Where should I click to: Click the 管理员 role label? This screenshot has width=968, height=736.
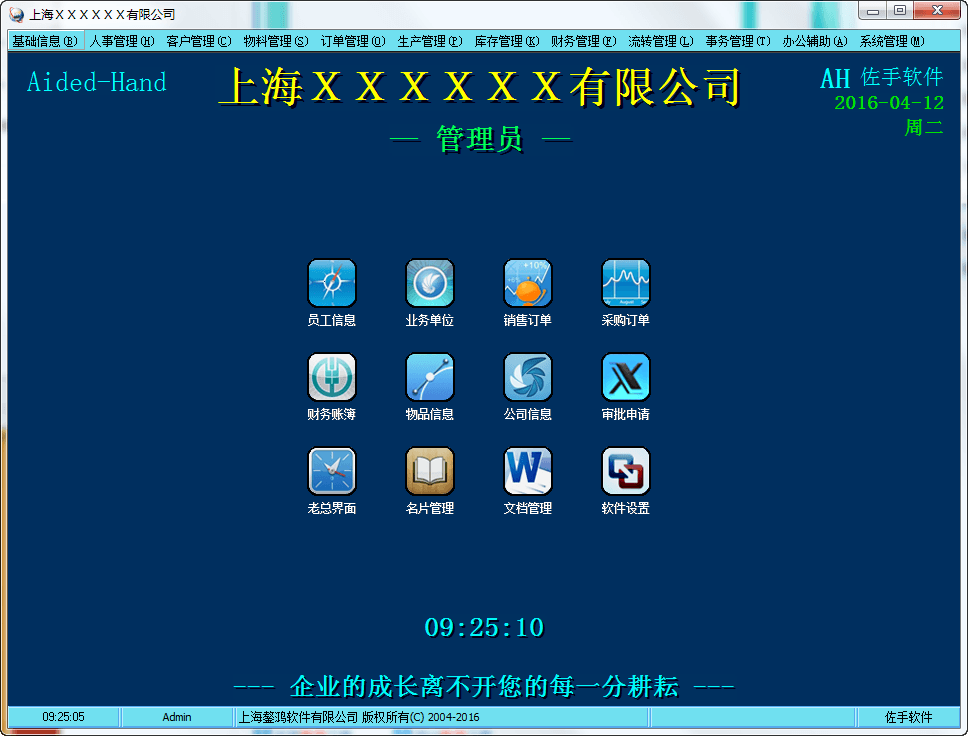(x=480, y=138)
